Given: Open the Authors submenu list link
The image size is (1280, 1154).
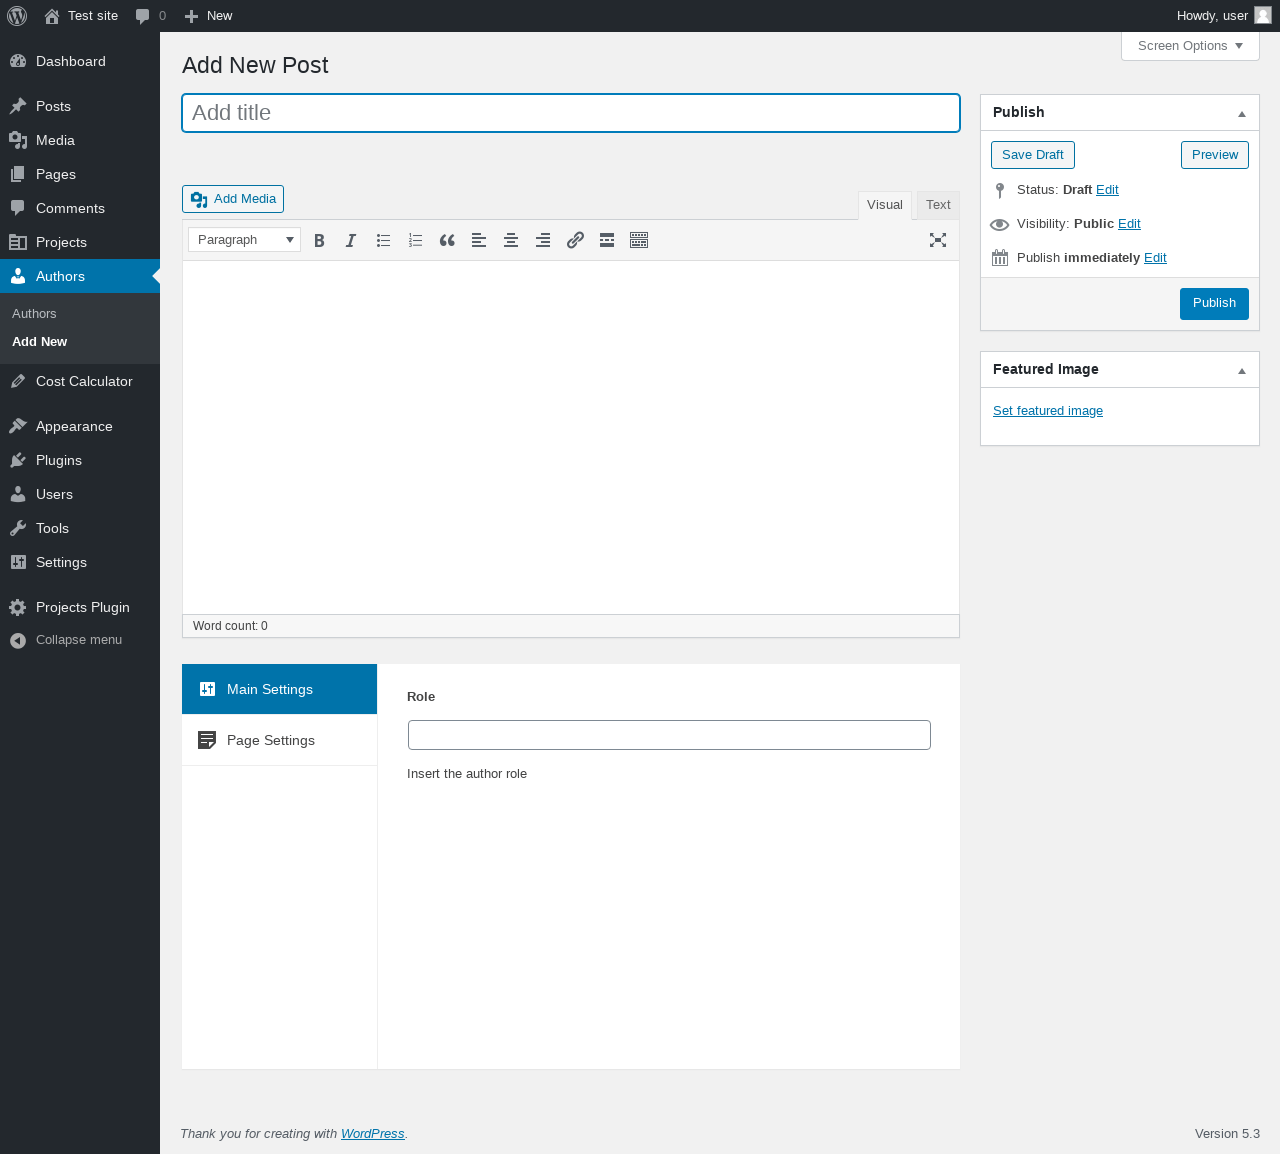Looking at the screenshot, I should tap(34, 314).
